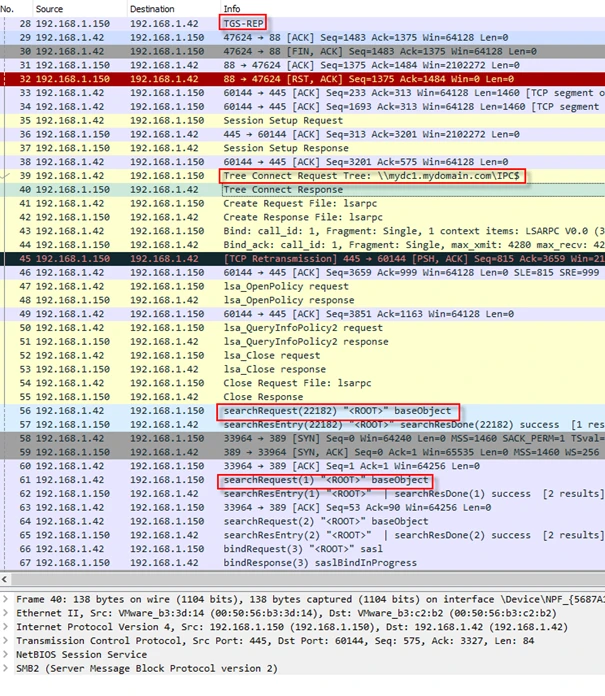This screenshot has height=696, width=605.
Task: Select packet 56 searchRequest(22182) row
Action: [x=300, y=411]
